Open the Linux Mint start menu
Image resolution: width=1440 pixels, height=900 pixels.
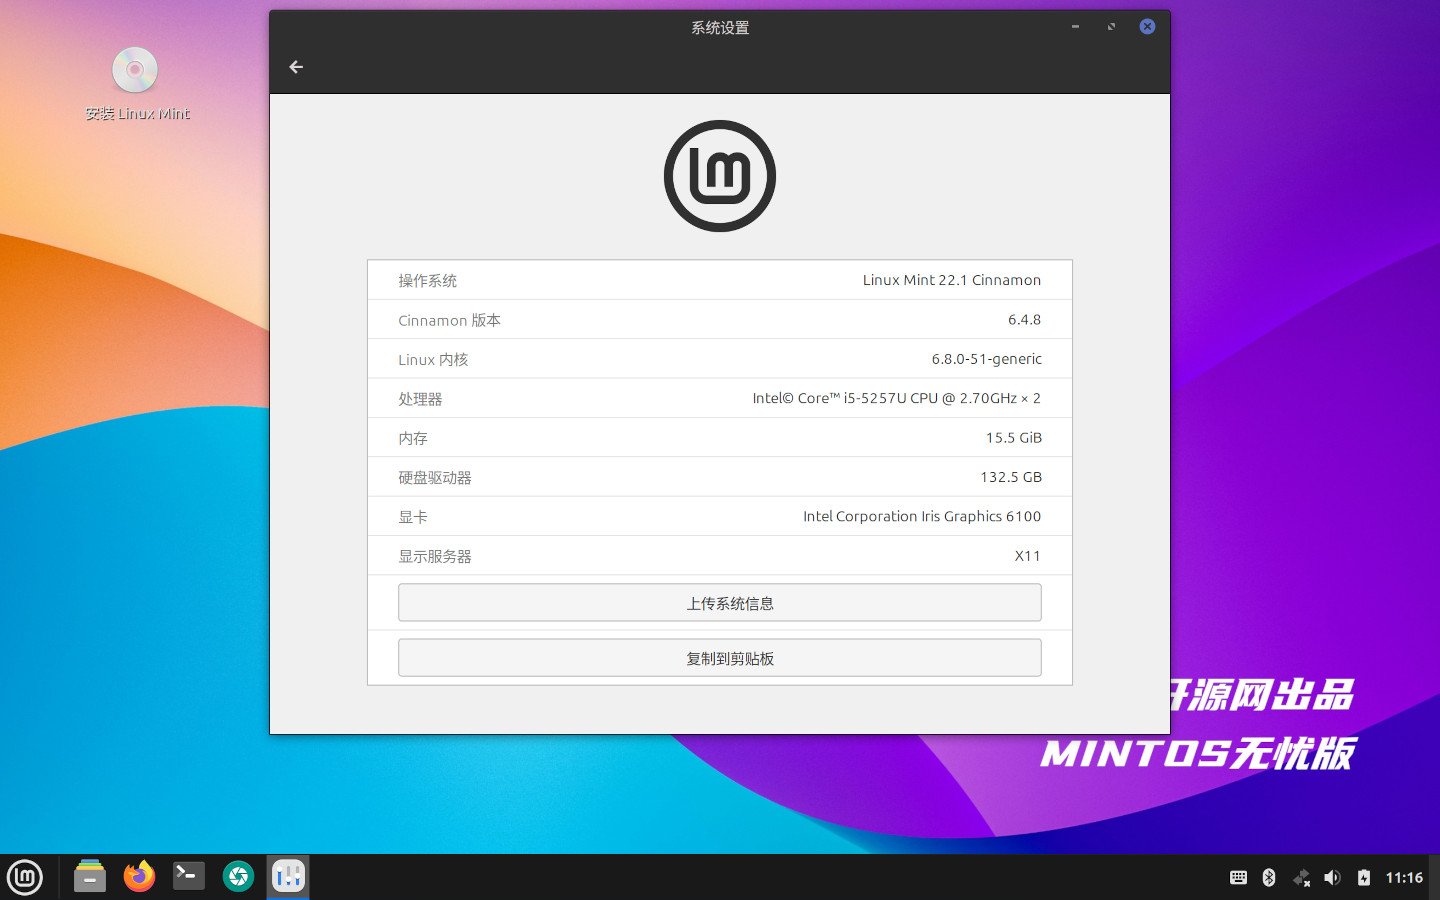[25, 878]
